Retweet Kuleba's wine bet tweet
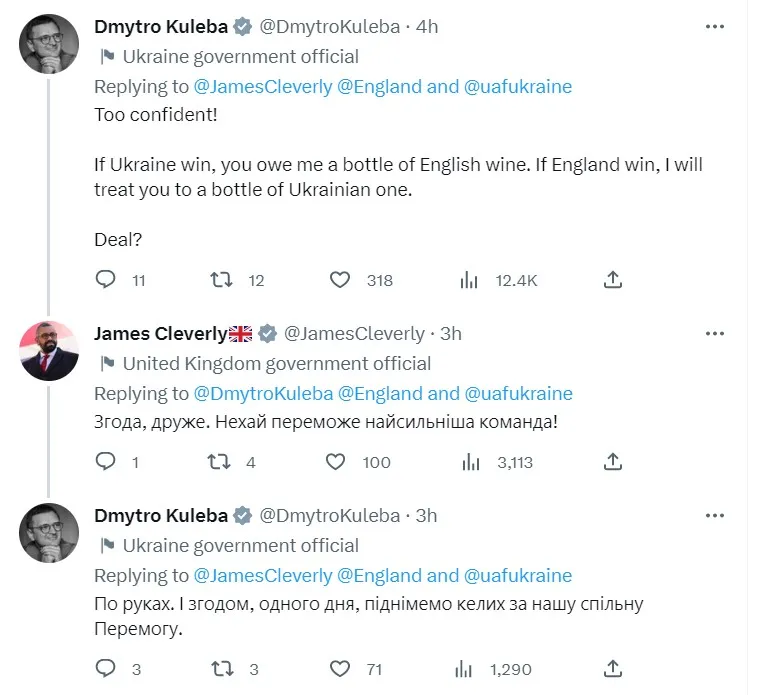This screenshot has height=695, width=757. pos(223,280)
